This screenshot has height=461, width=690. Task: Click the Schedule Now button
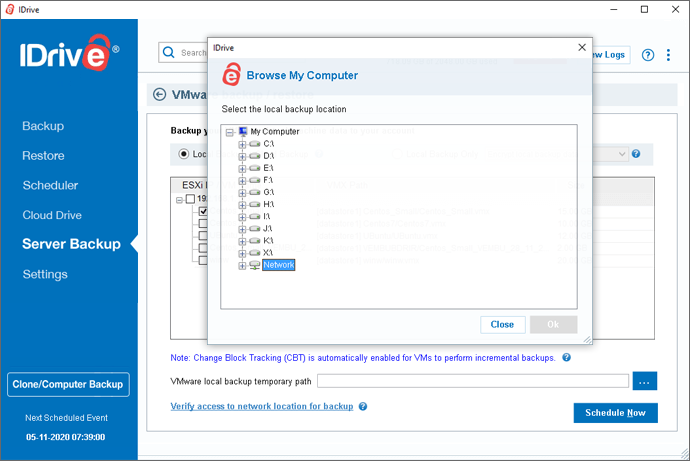[615, 413]
